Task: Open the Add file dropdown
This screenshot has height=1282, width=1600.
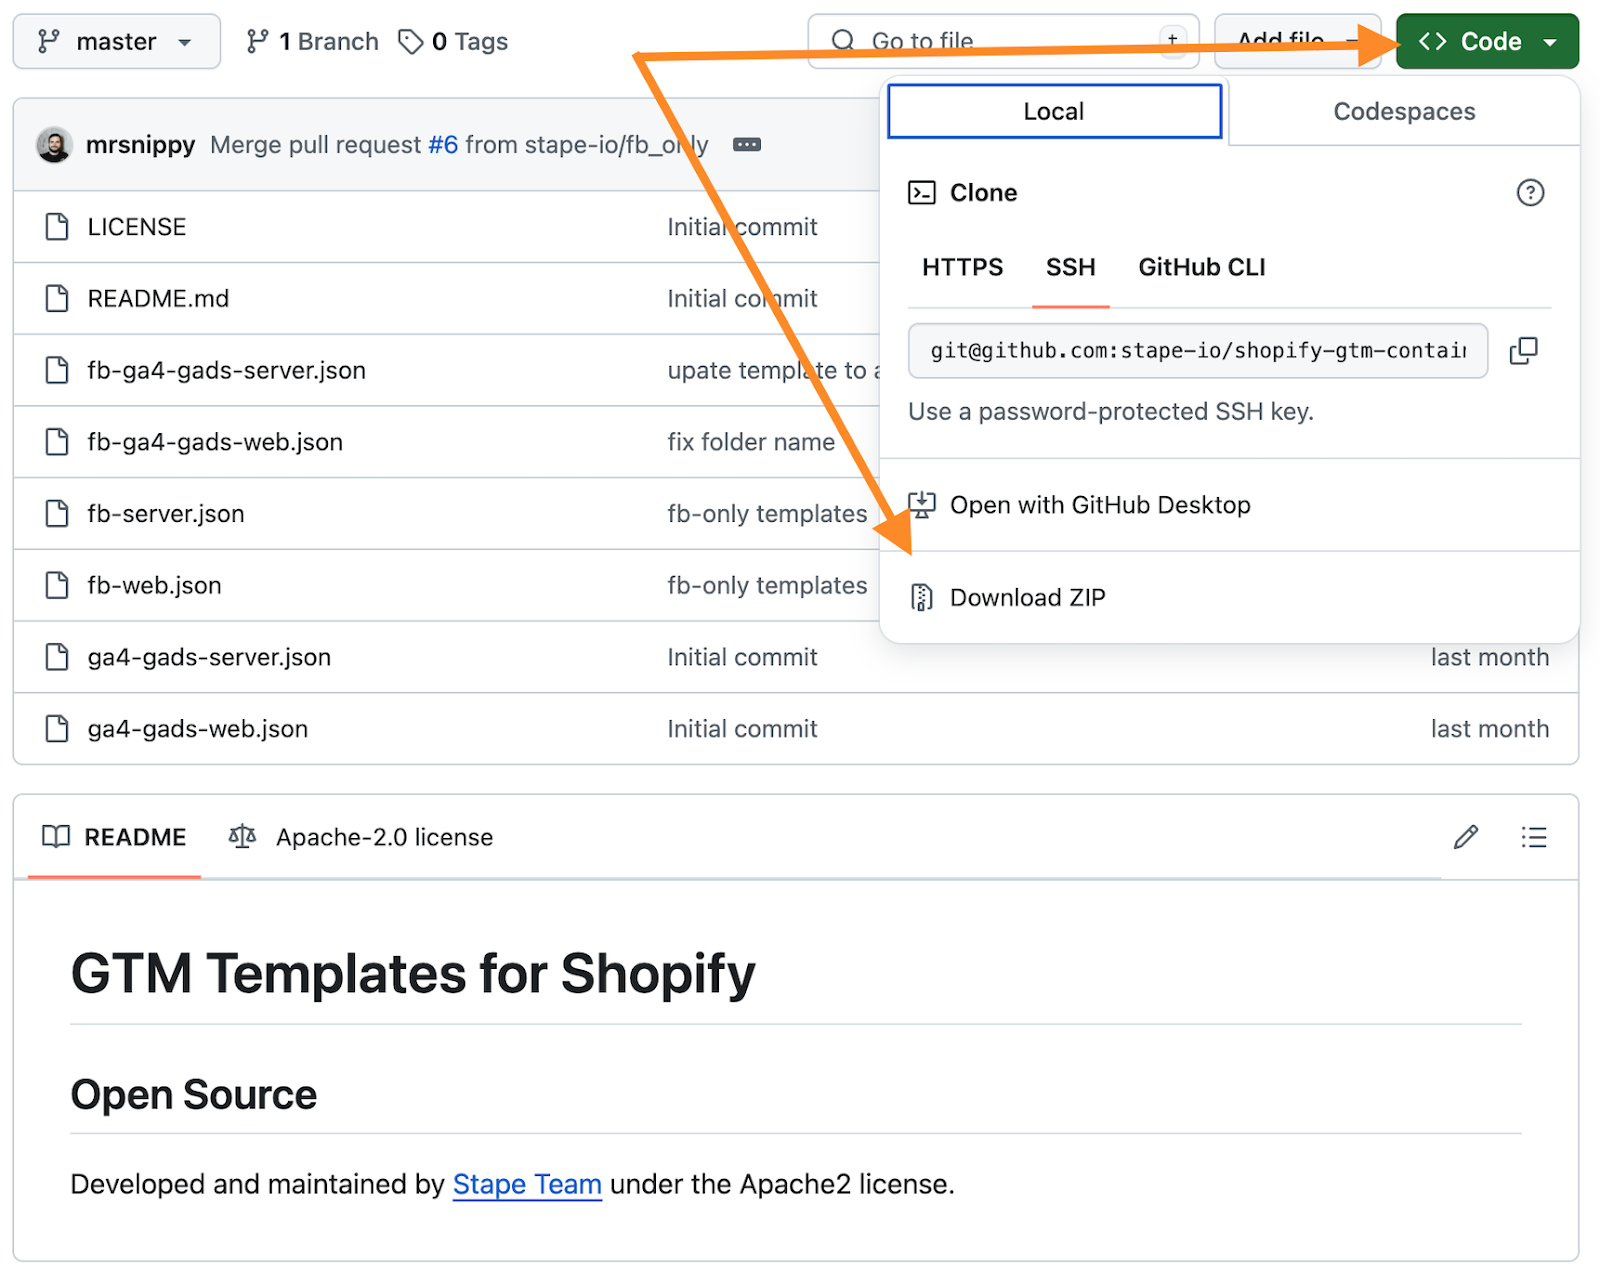Action: 1297,41
